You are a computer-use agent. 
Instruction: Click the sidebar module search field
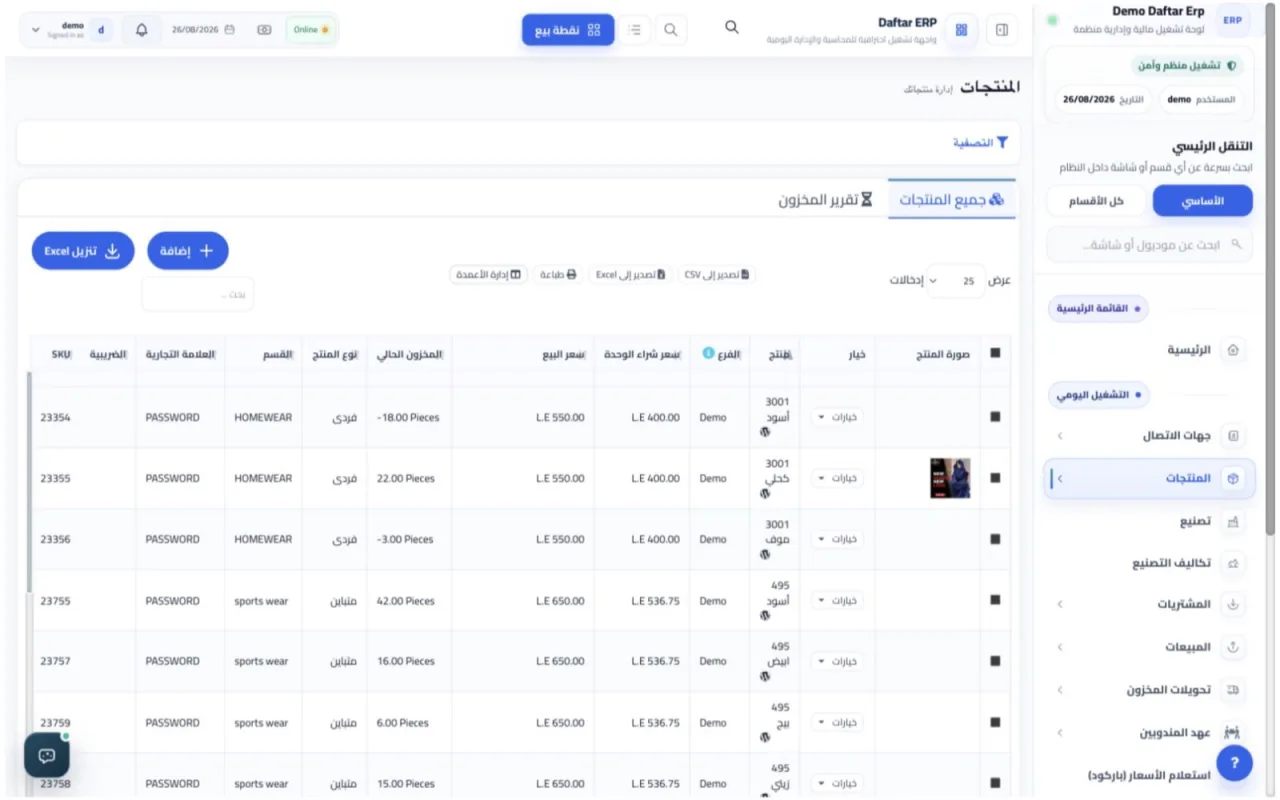pyautogui.click(x=1149, y=245)
